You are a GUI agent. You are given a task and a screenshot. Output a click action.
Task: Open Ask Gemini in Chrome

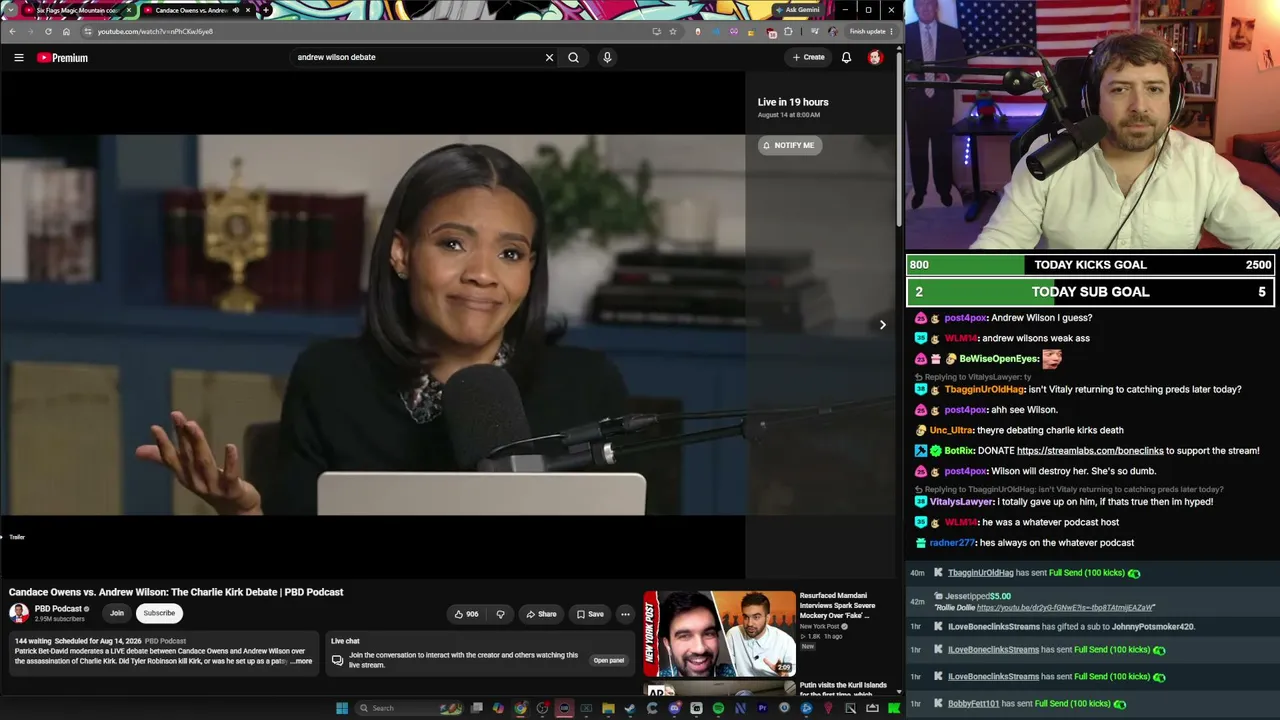click(x=797, y=10)
